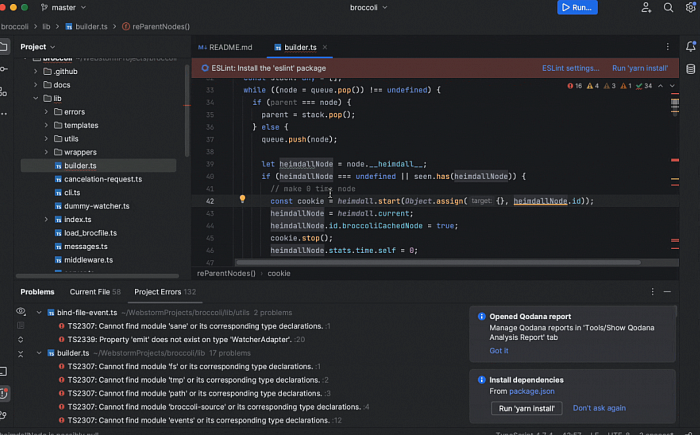This screenshot has height=435, width=700.
Task: Click the project tree vertical scrollbar
Action: [187, 111]
